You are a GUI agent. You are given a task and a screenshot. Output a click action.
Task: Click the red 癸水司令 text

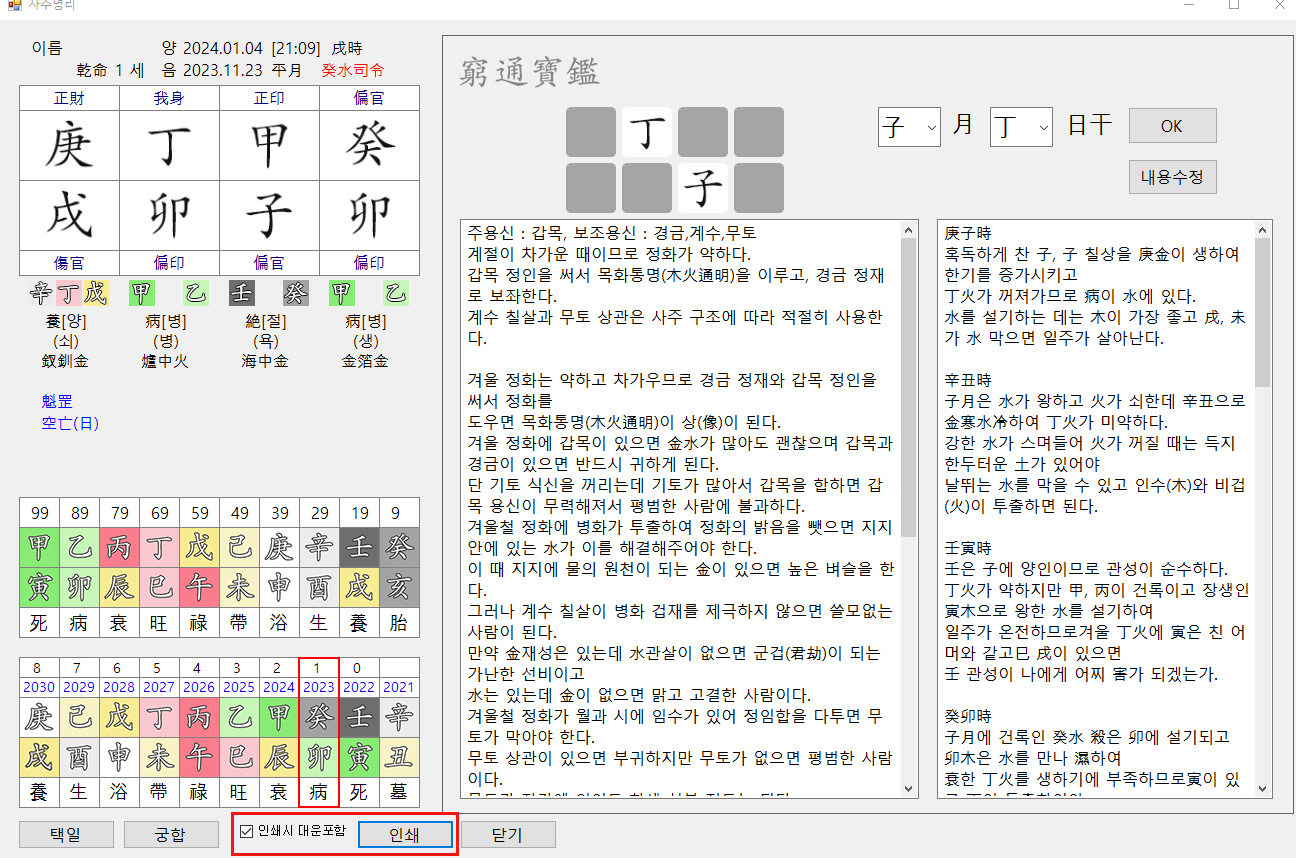(x=352, y=70)
